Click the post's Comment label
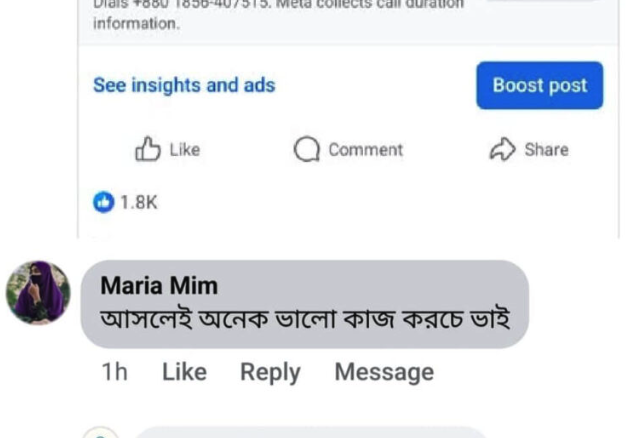Screen dimensions: 626x438 pyautogui.click(x=365, y=149)
